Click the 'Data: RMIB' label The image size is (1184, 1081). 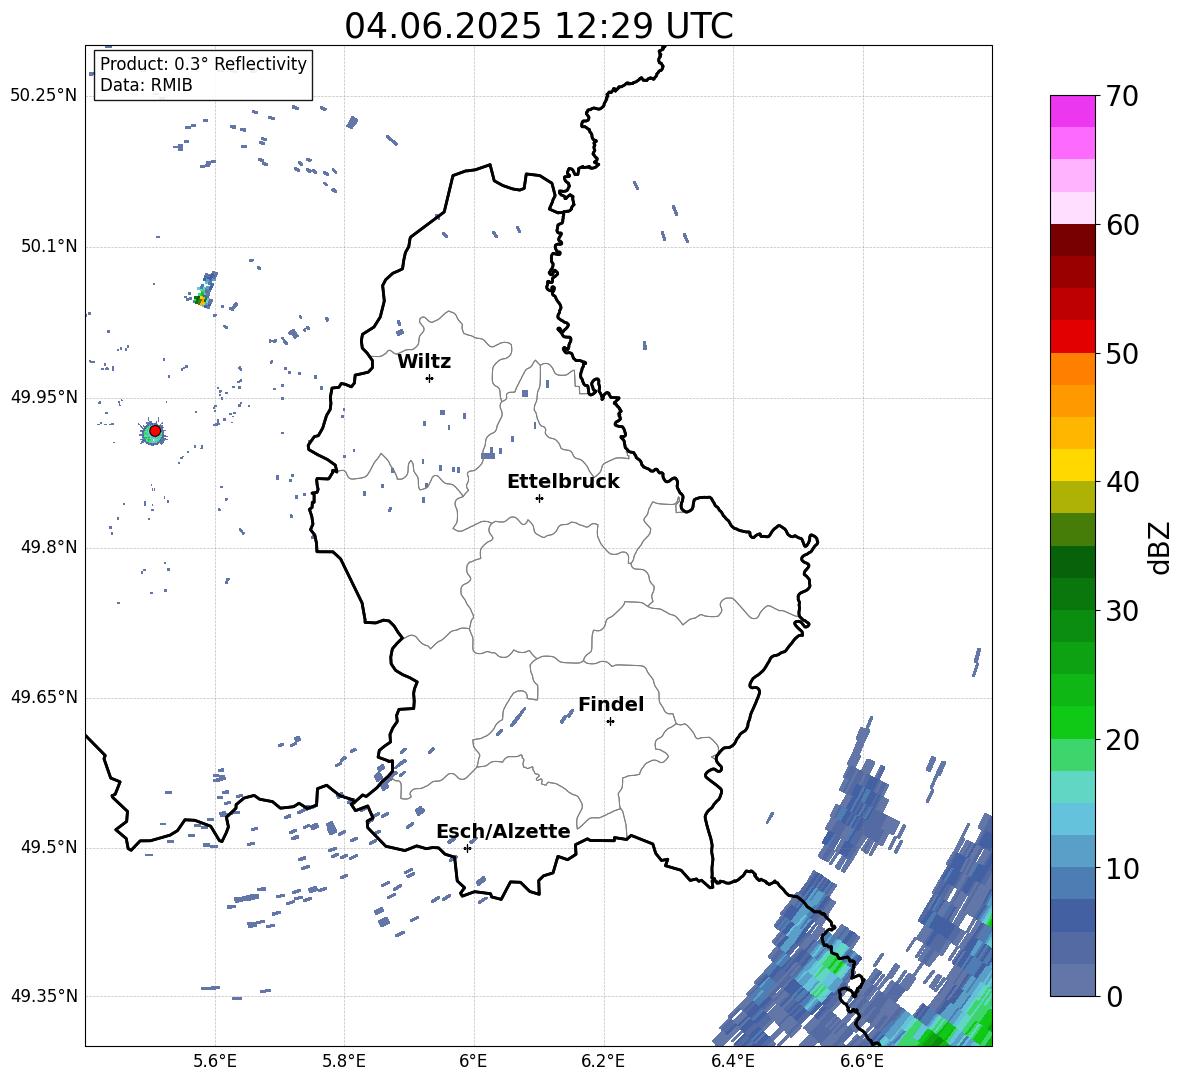(x=146, y=85)
